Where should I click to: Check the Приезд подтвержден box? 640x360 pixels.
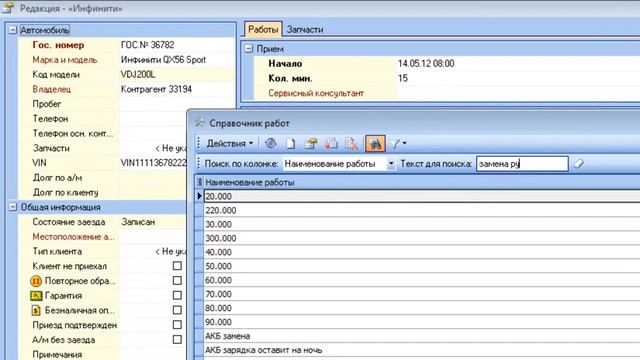coord(177,324)
